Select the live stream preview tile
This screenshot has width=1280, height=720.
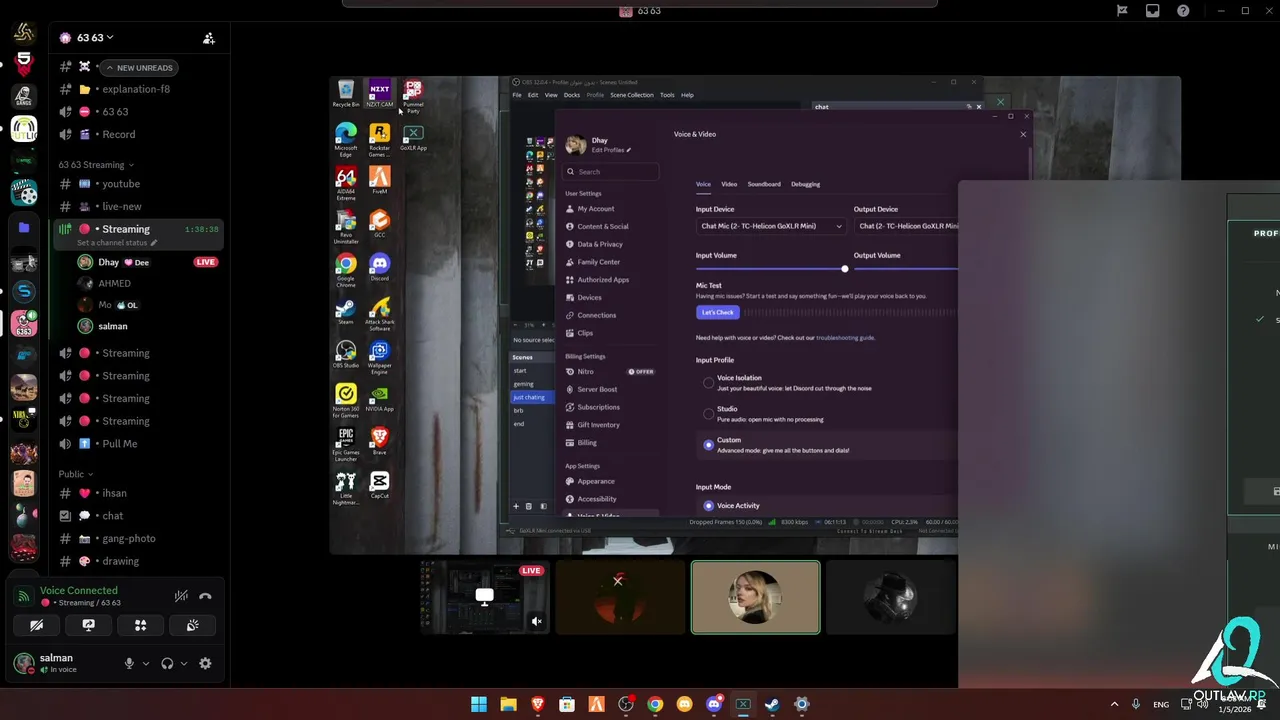click(x=484, y=597)
